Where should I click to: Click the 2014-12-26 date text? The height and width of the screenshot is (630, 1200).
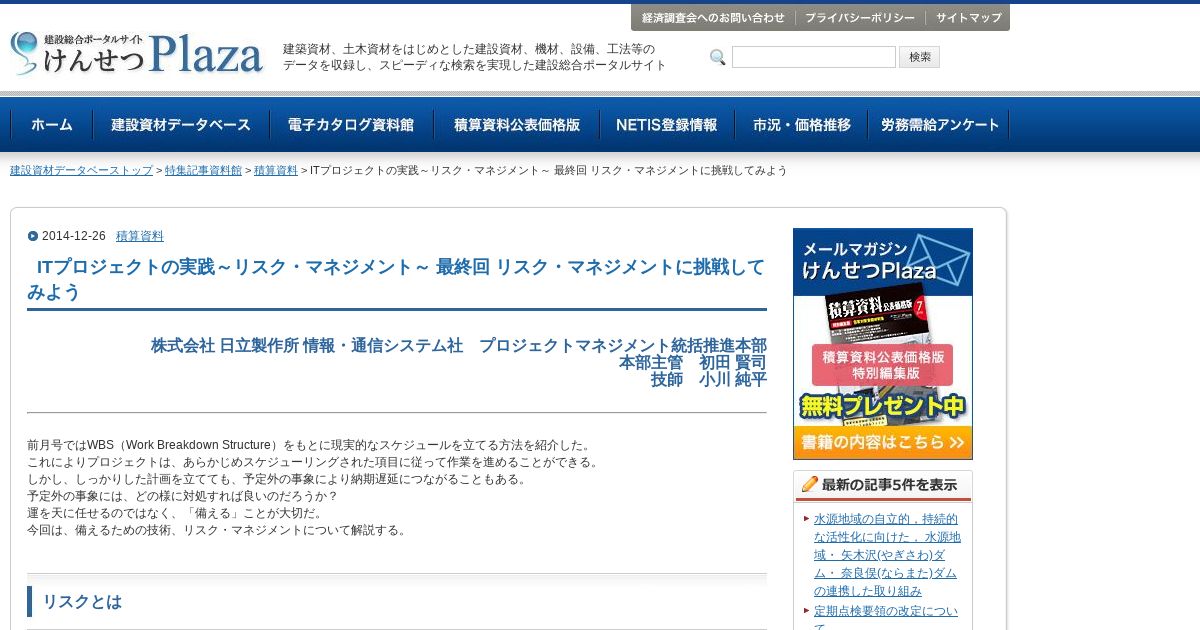(74, 236)
